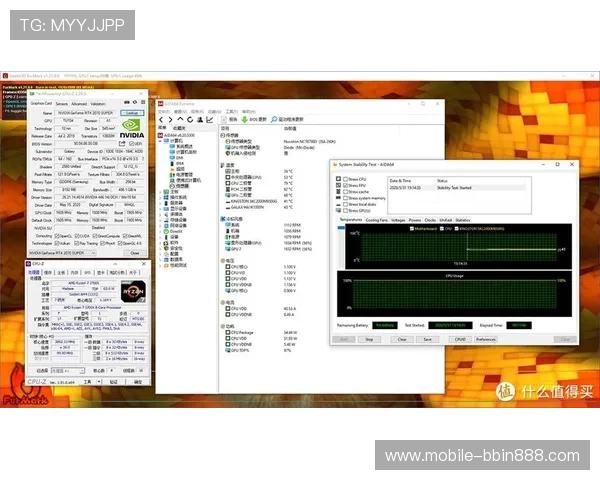Click the GPU-Z bus interface question mark
600x480 pixels.
tap(143, 159)
